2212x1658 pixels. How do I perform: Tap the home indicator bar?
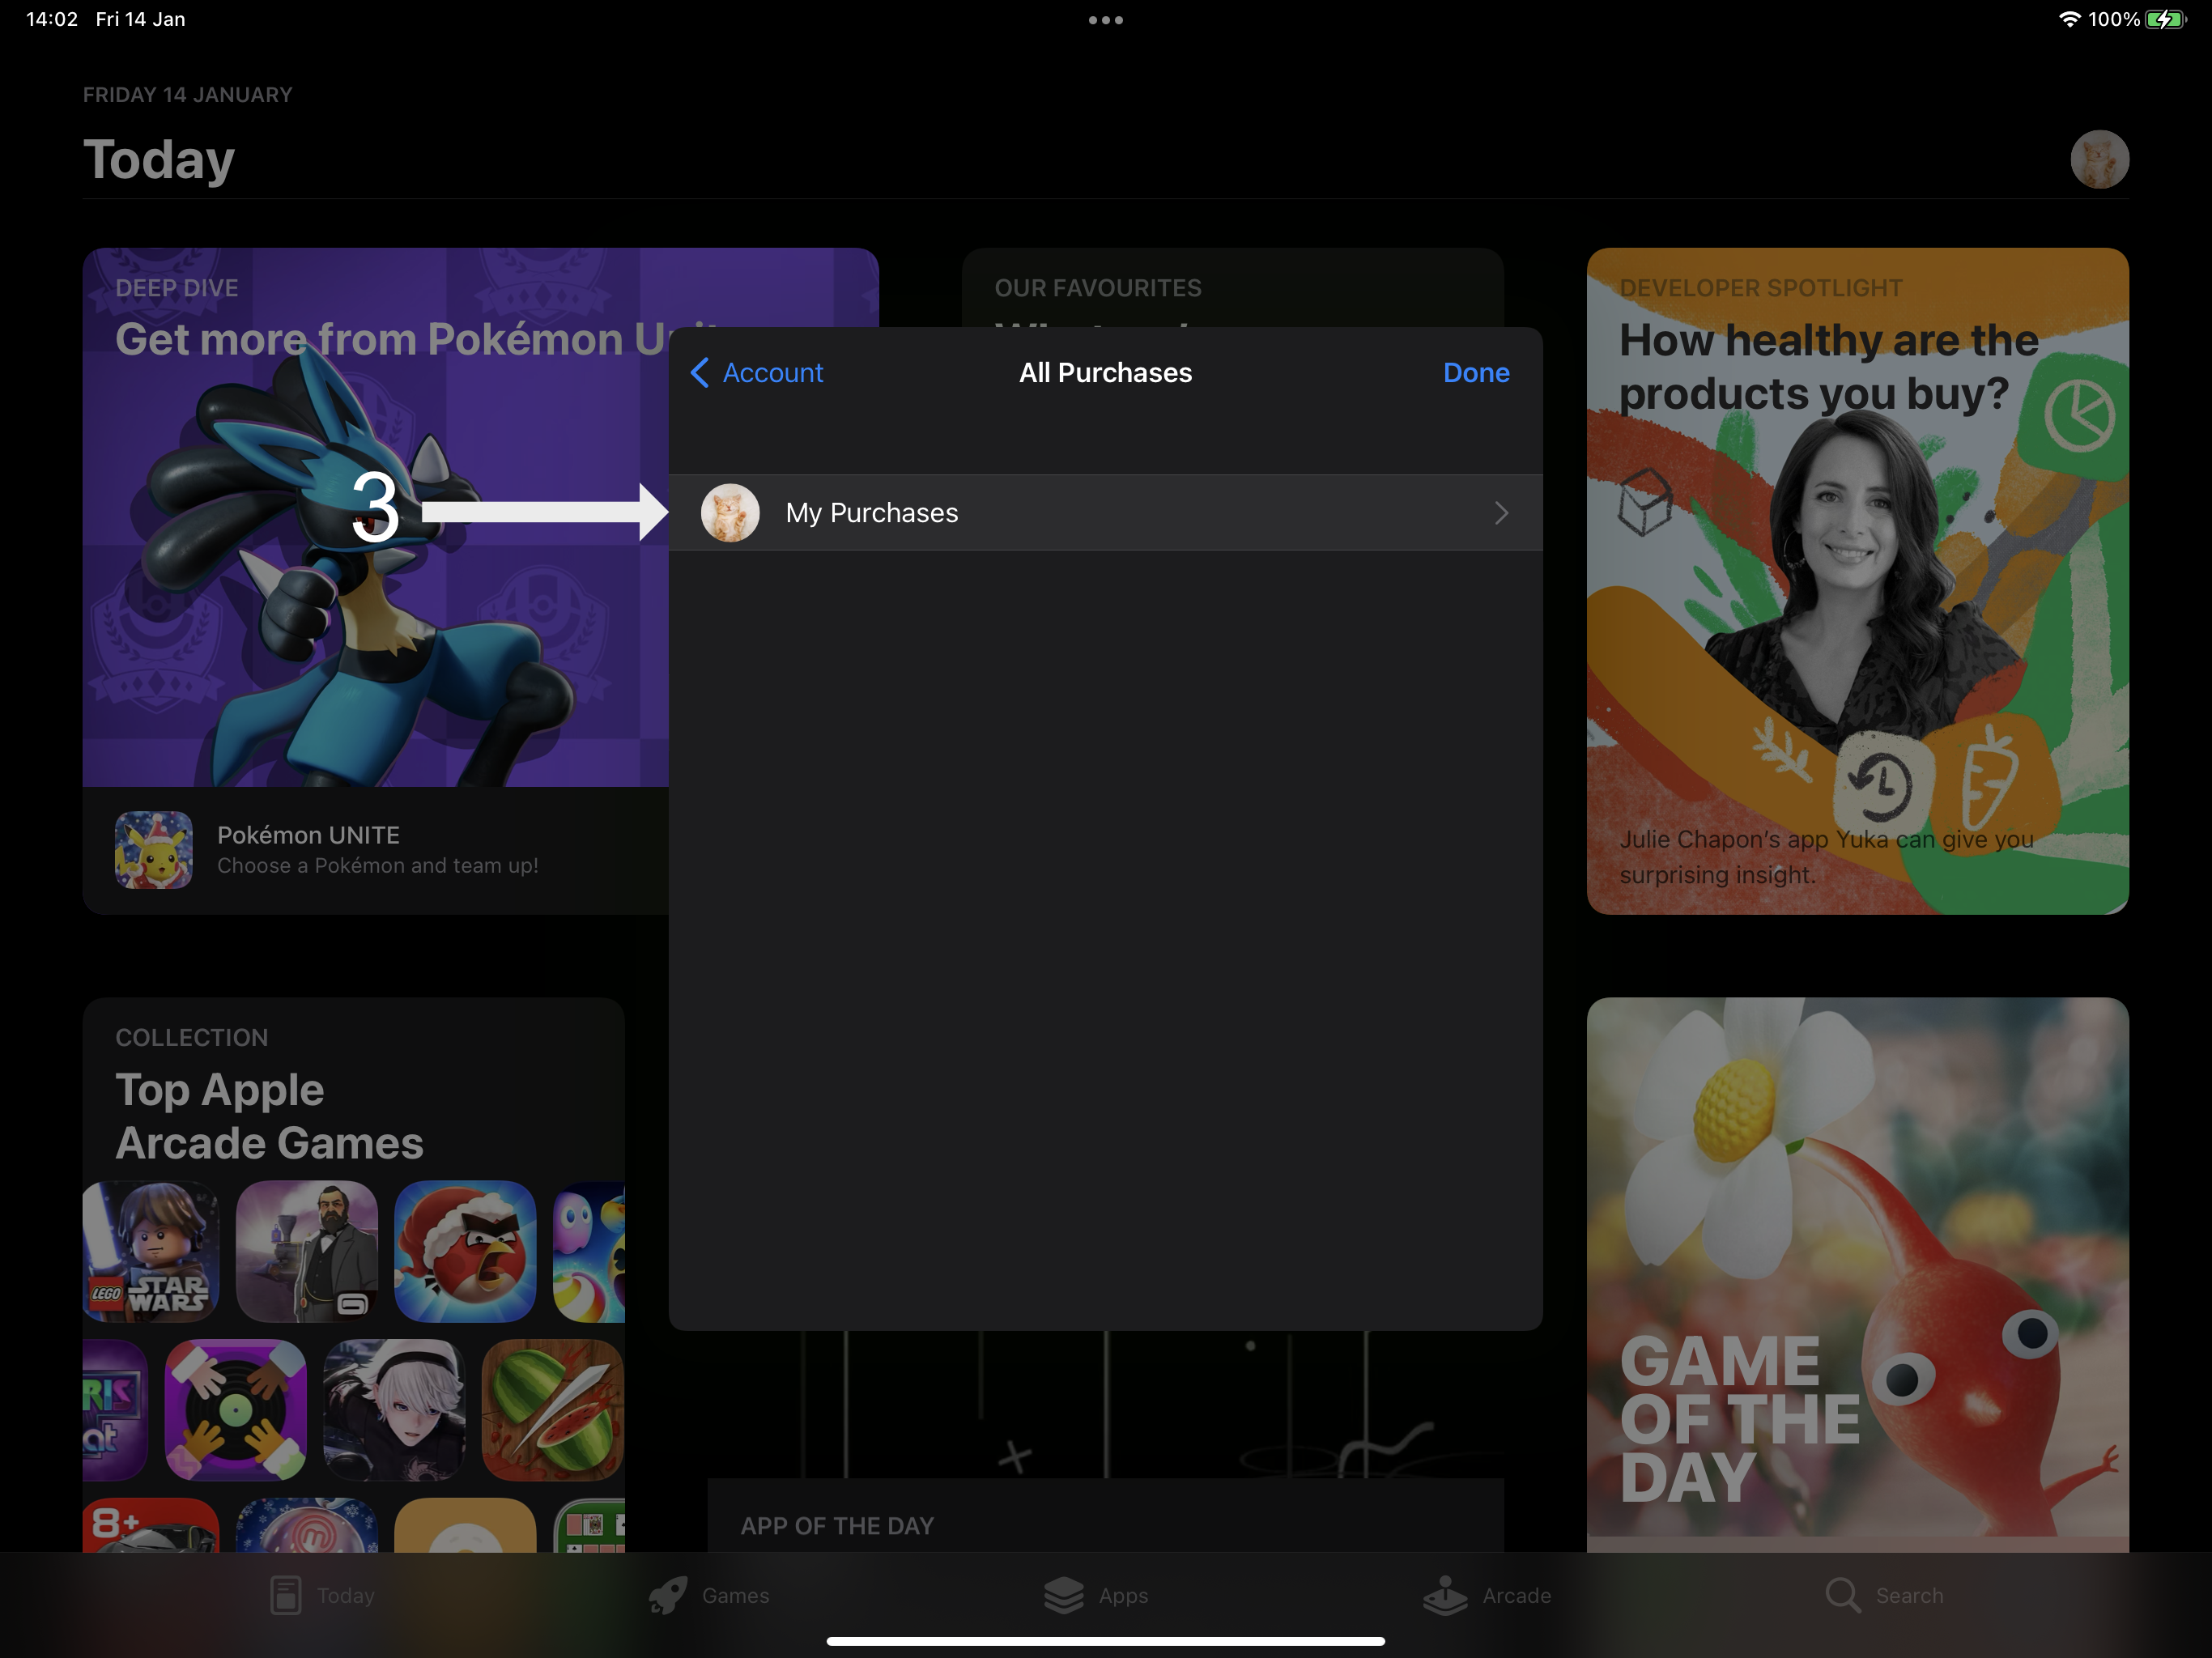(x=1105, y=1641)
